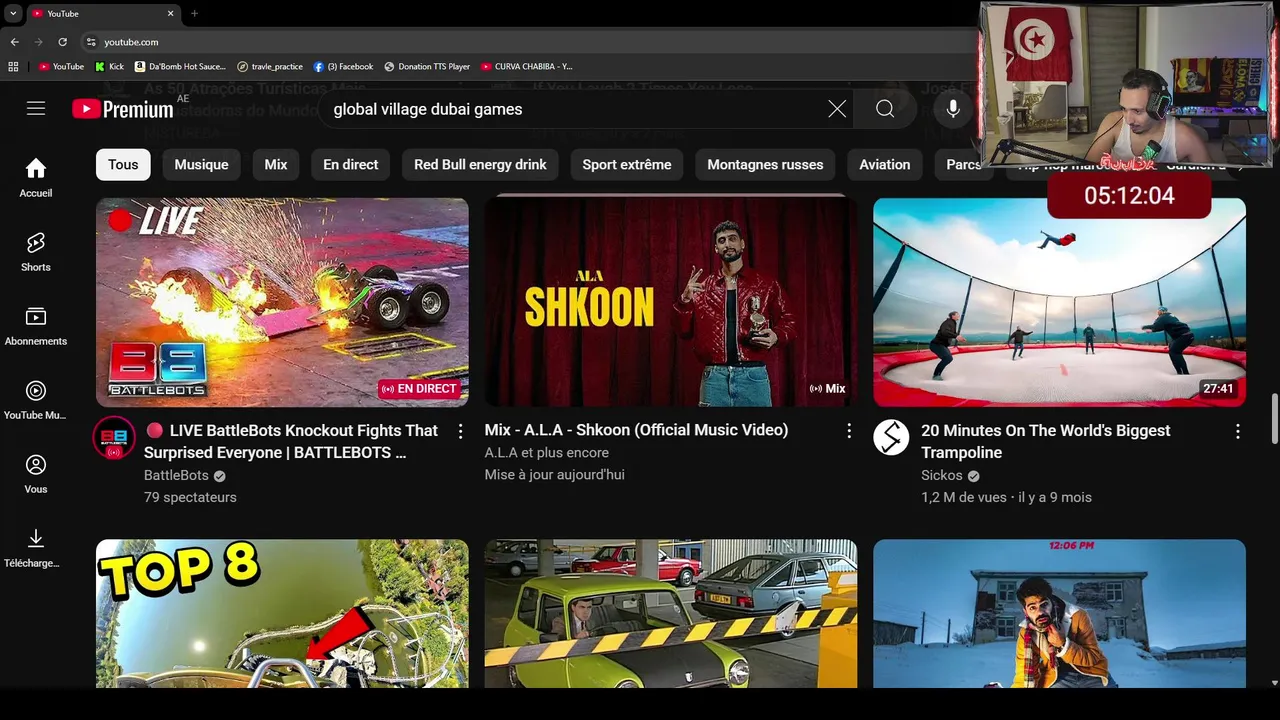
Task: Open YouTube Music in sidebar
Action: (x=36, y=400)
